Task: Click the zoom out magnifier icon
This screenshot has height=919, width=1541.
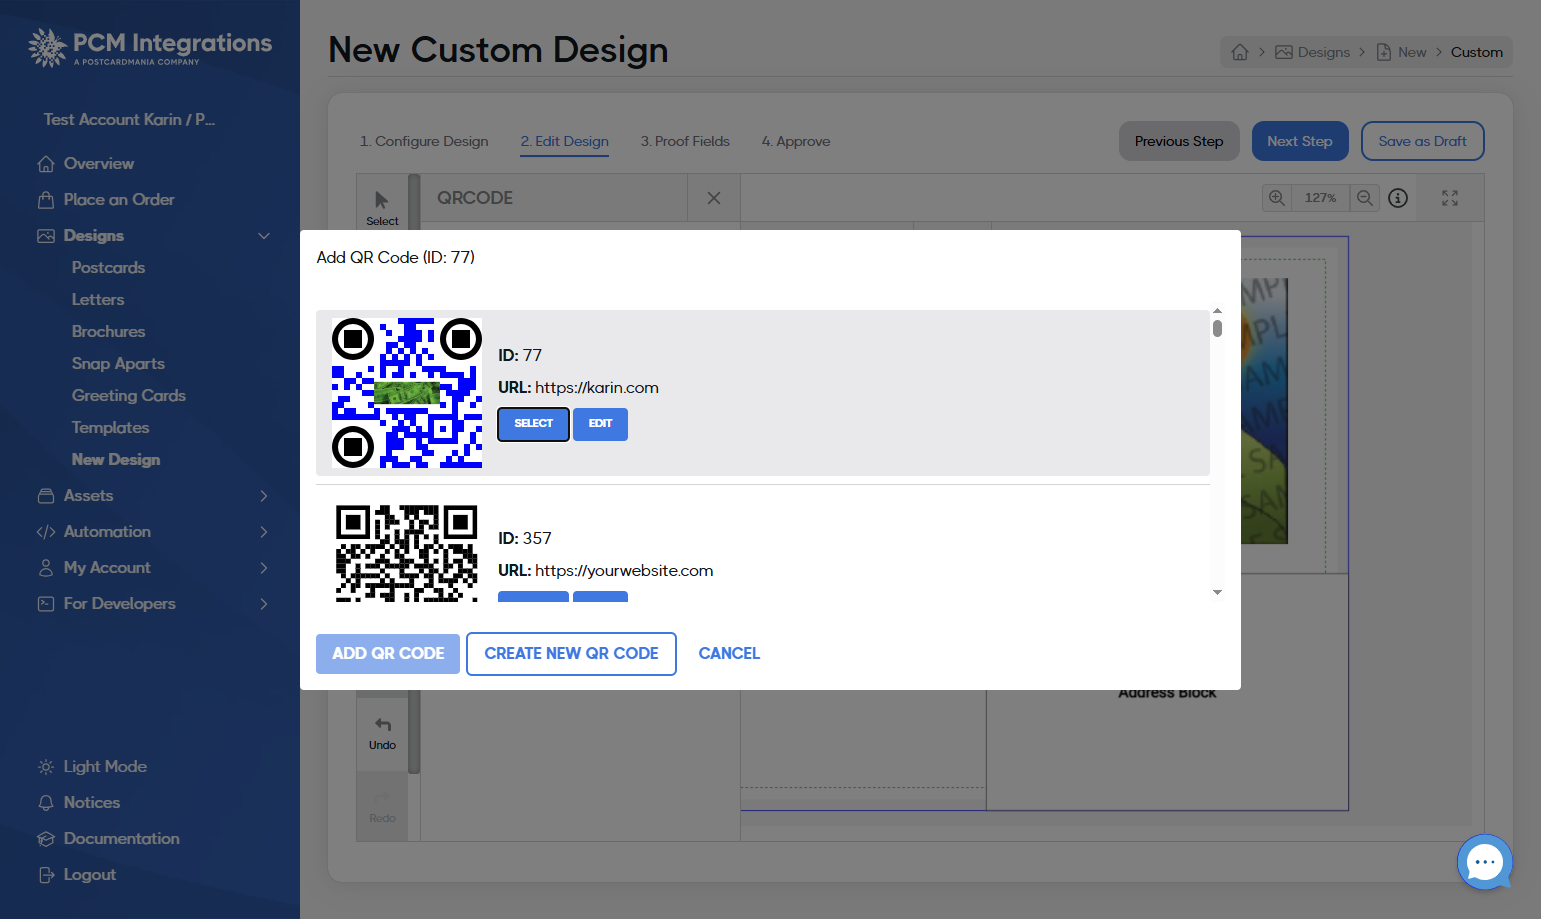Action: (x=1365, y=198)
